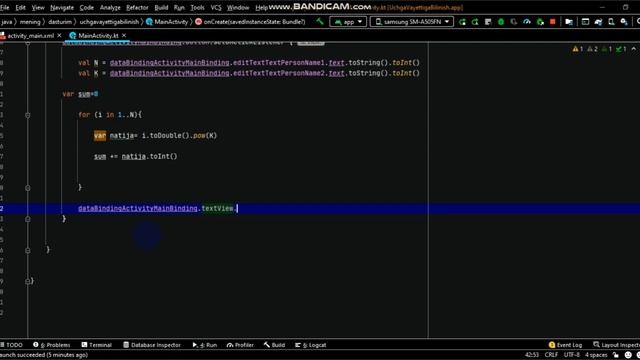Open the Event Log
The image size is (640, 360).
click(x=565, y=345)
